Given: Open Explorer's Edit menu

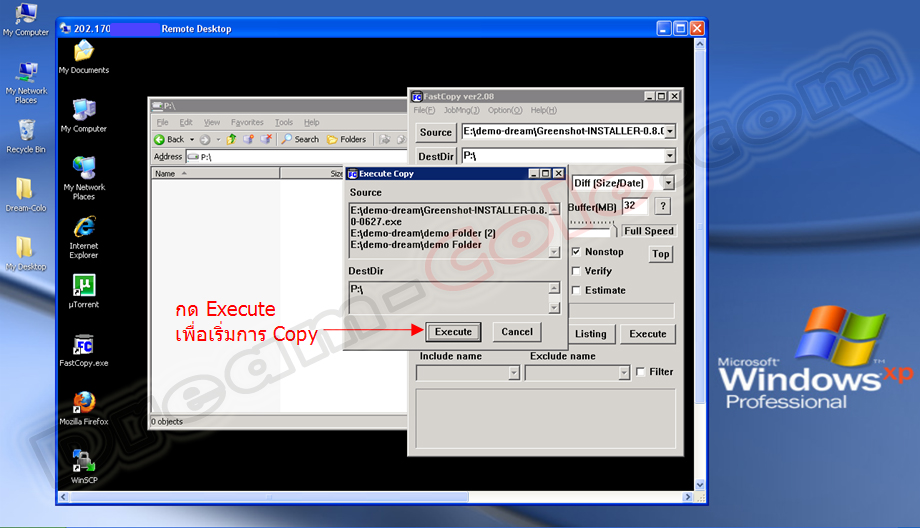Looking at the screenshot, I should click(185, 123).
